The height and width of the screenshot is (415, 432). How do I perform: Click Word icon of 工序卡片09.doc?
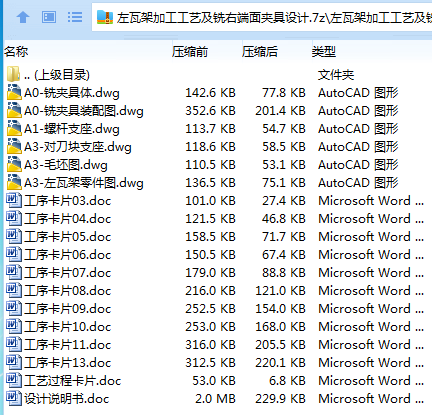[x=14, y=308]
